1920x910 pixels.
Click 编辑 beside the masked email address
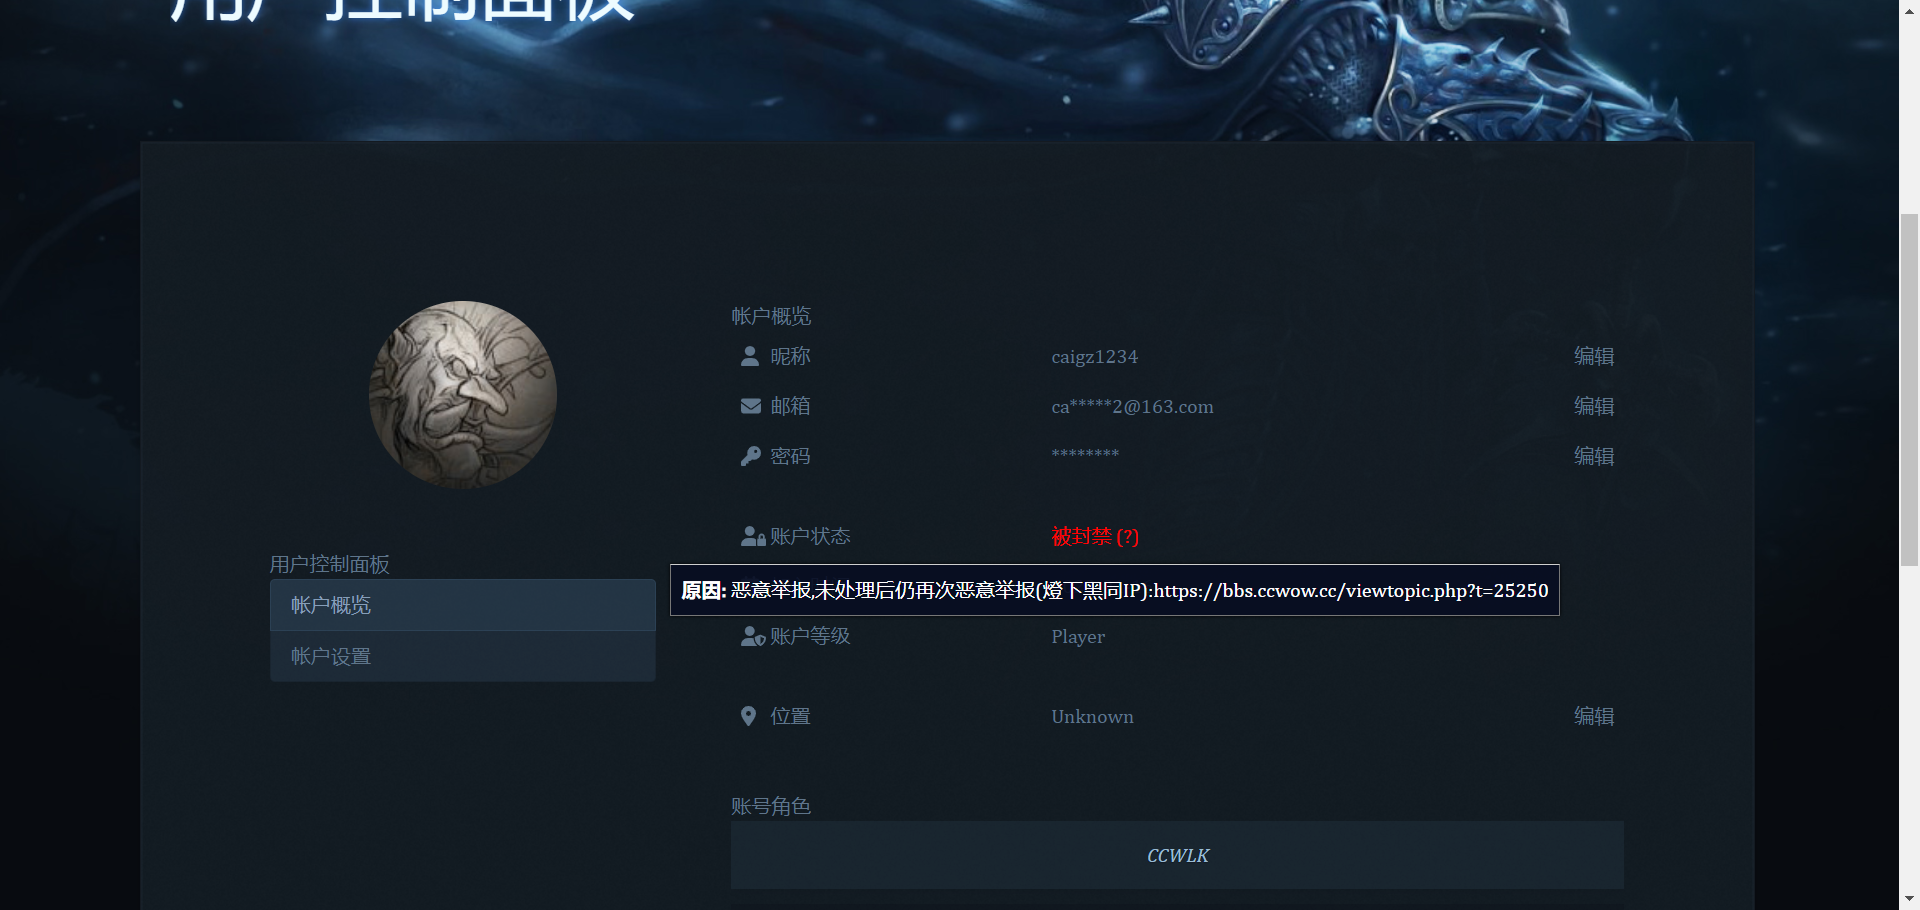pyautogui.click(x=1594, y=406)
